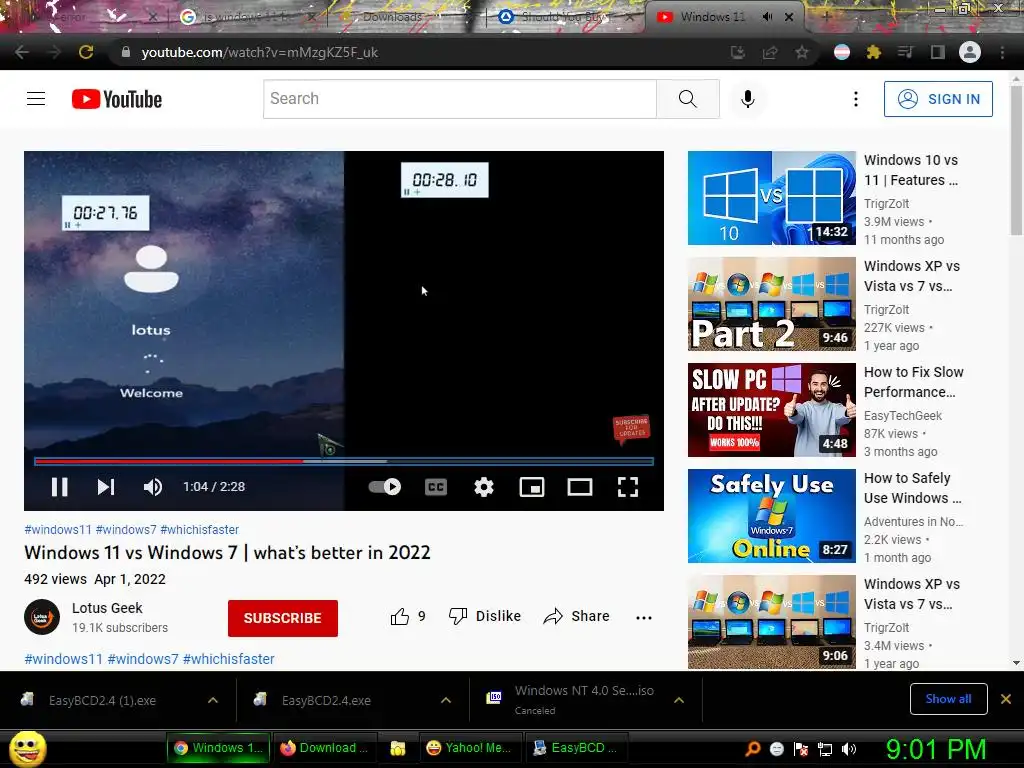Enable miniplayer mode
Viewport: 1024px width, 768px height.
pos(532,487)
